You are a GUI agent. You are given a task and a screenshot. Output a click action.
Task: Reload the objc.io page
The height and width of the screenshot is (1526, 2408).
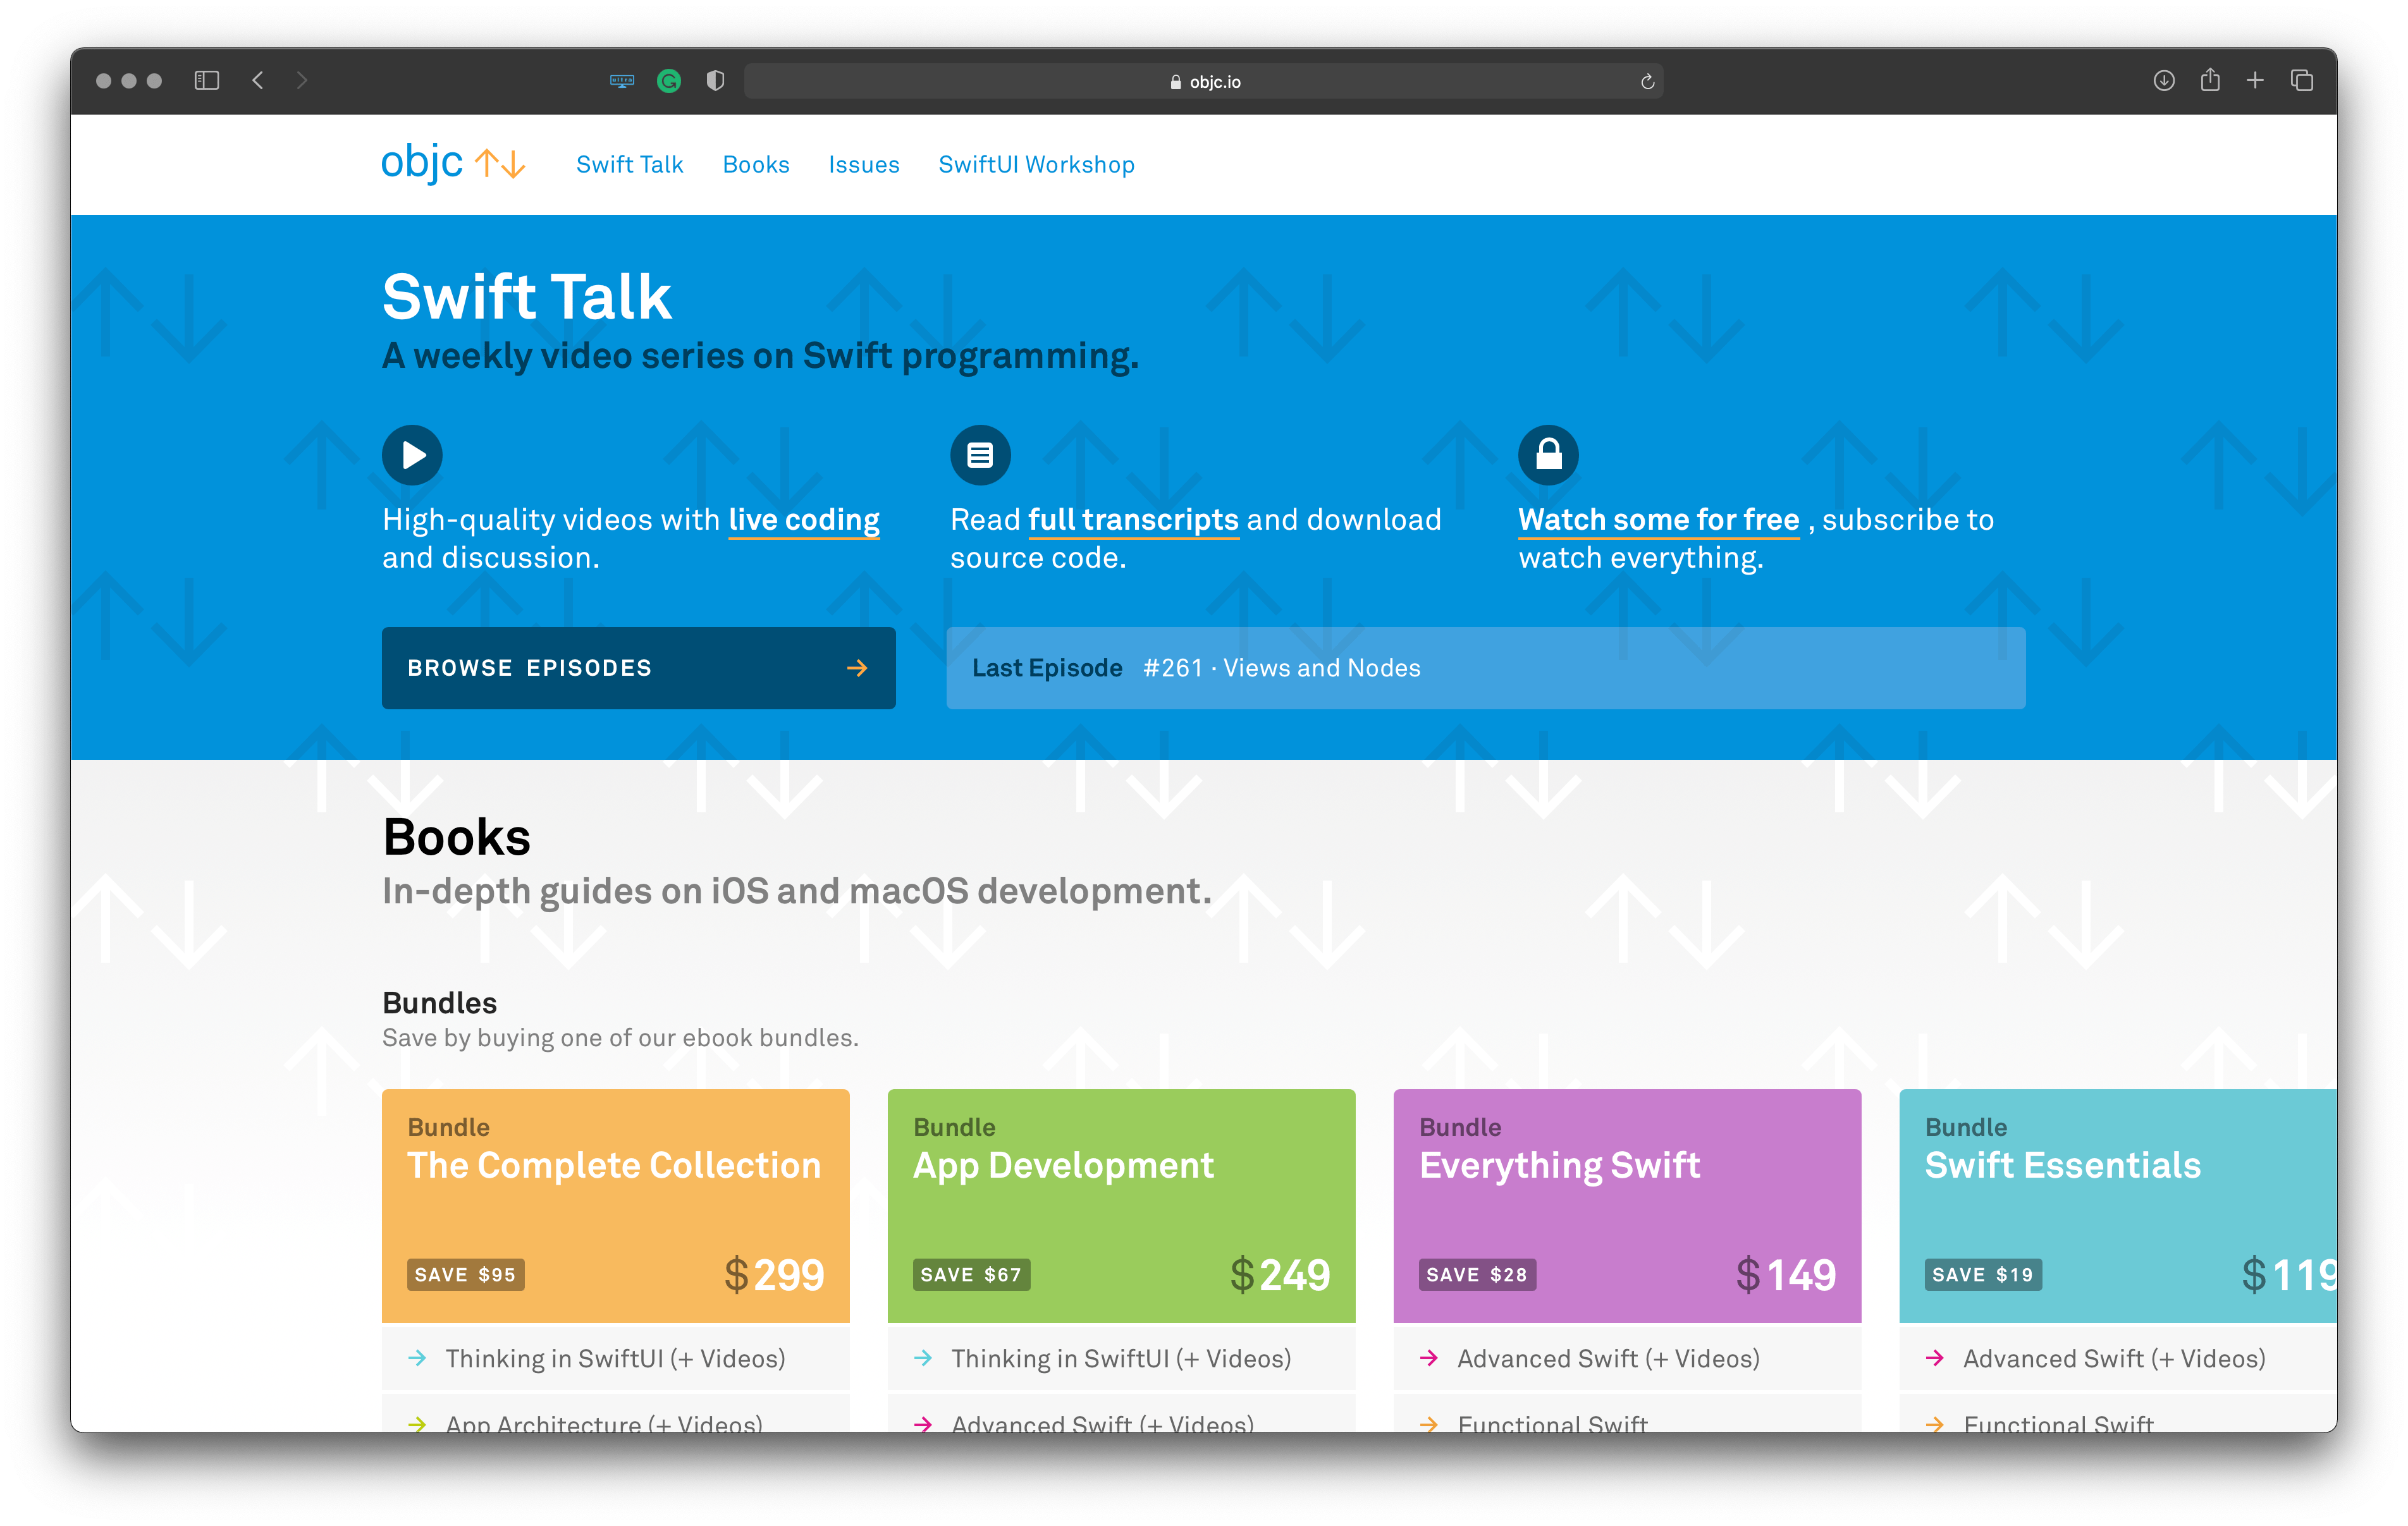(x=1647, y=82)
